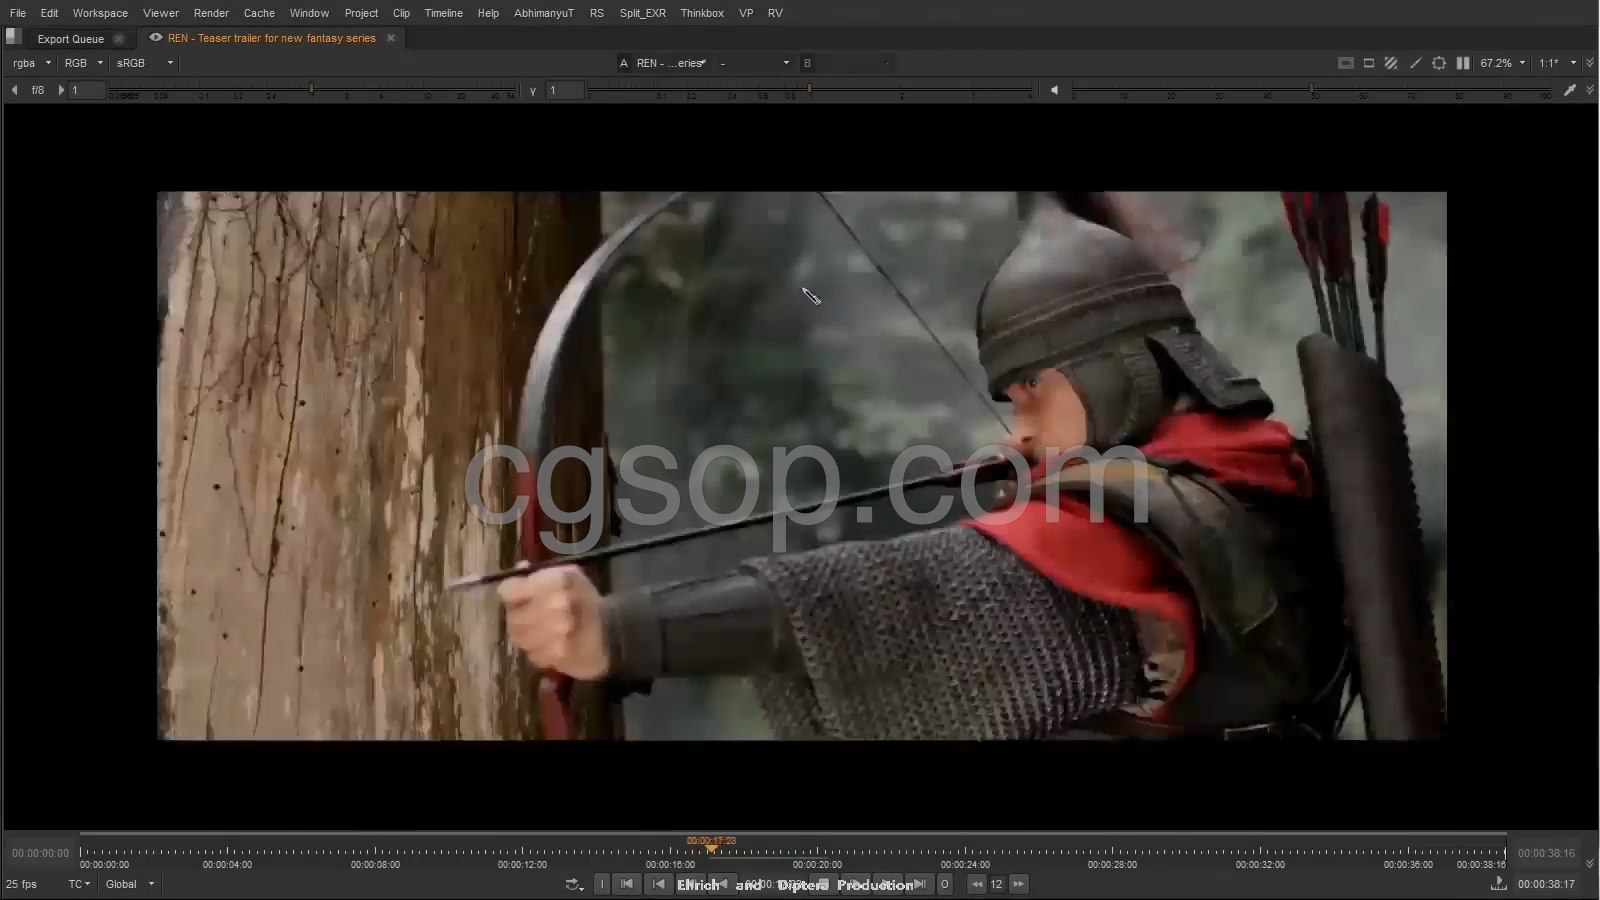1600x900 pixels.
Task: Click the color picker eyedropper icon
Action: [x=1570, y=90]
